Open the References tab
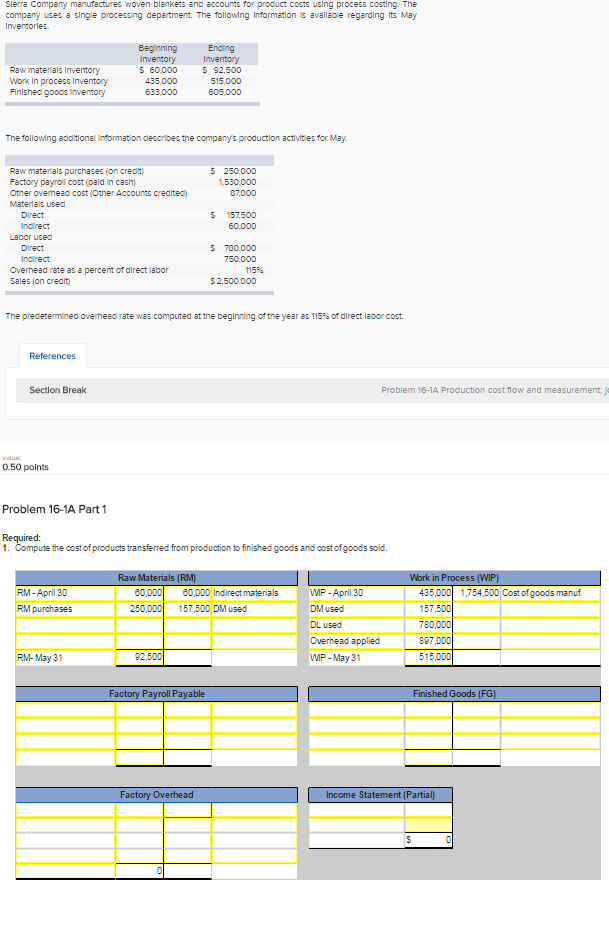Viewport: 609px width, 941px height. (53, 355)
